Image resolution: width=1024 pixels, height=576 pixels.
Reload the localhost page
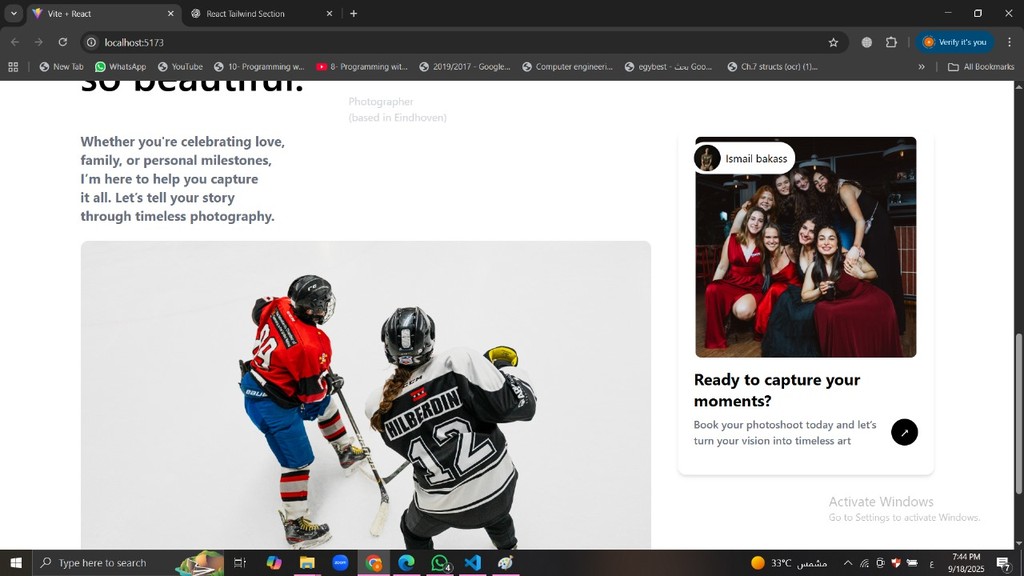pos(62,43)
